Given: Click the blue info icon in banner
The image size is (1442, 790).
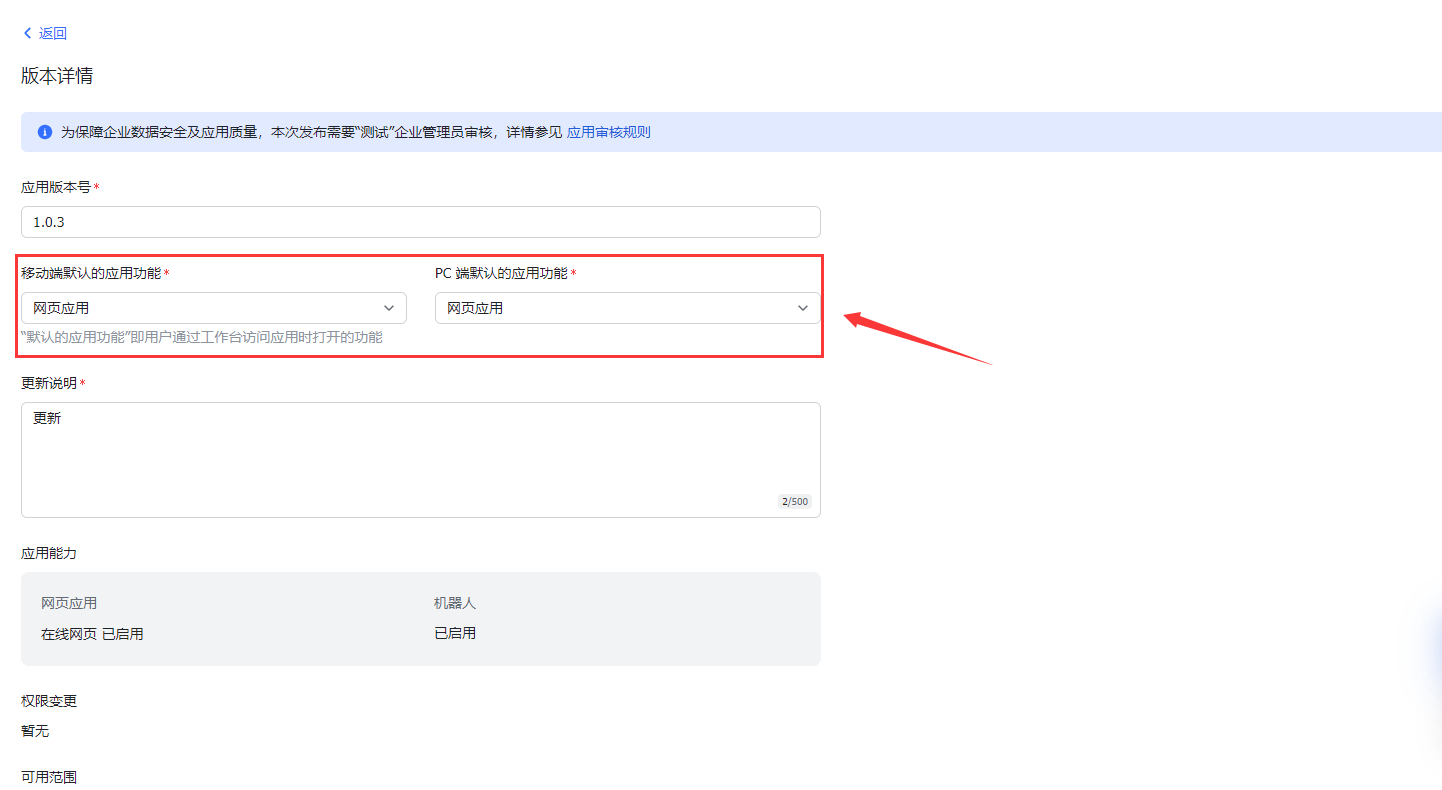Looking at the screenshot, I should 45,132.
